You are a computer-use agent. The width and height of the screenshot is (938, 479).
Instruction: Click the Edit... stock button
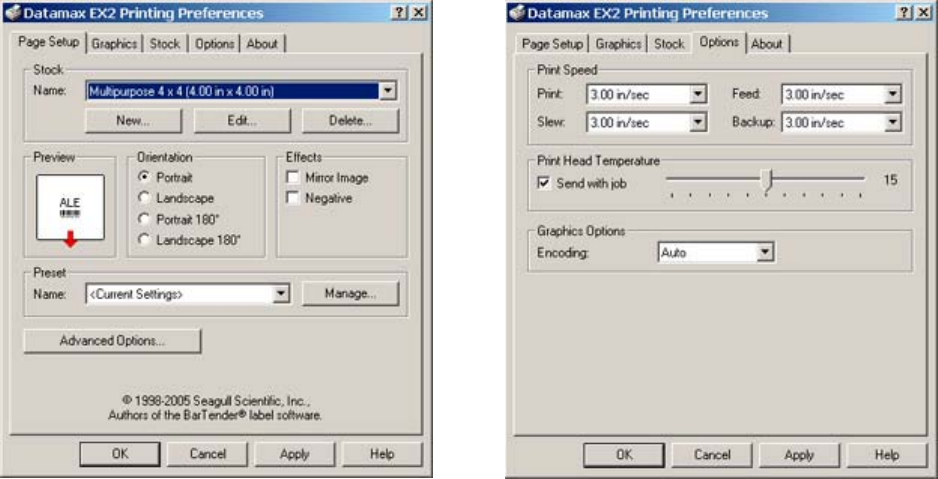242,120
